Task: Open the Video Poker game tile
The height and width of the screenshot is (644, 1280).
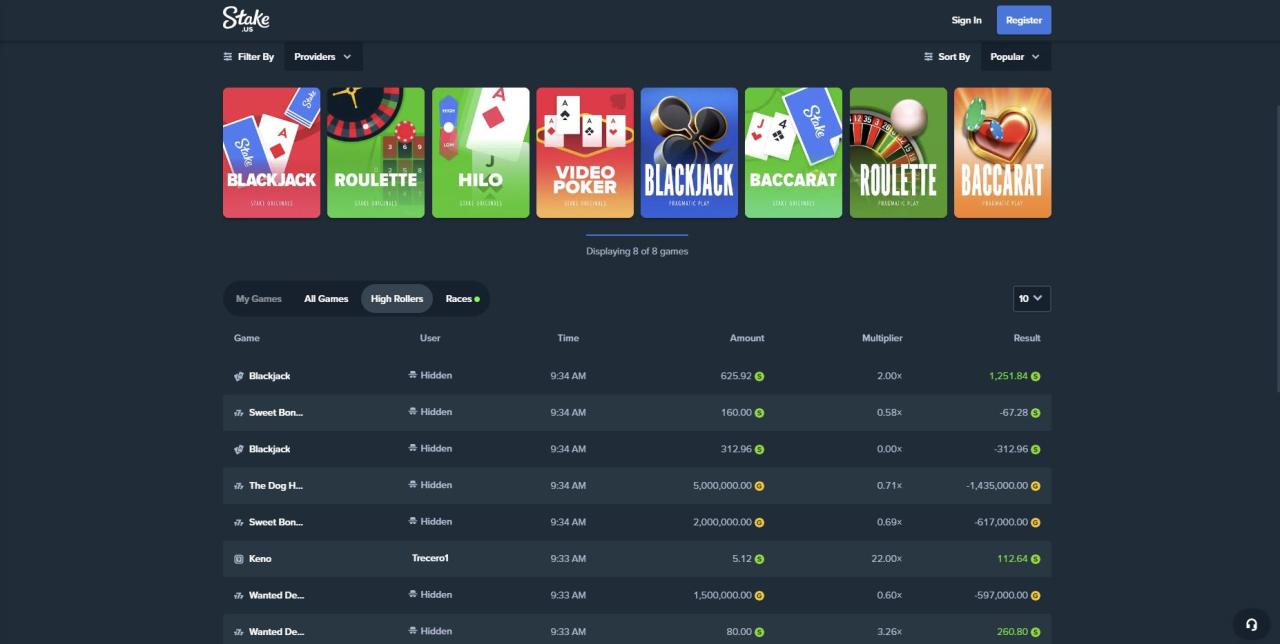Action: point(584,152)
